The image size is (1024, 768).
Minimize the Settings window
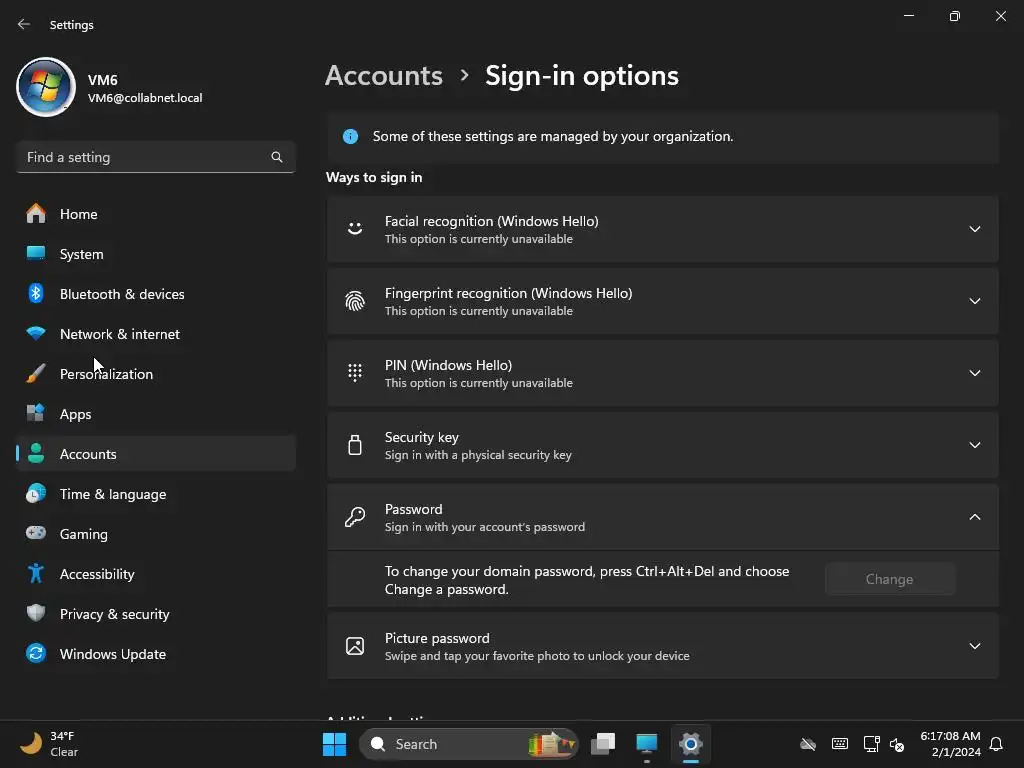coord(908,16)
